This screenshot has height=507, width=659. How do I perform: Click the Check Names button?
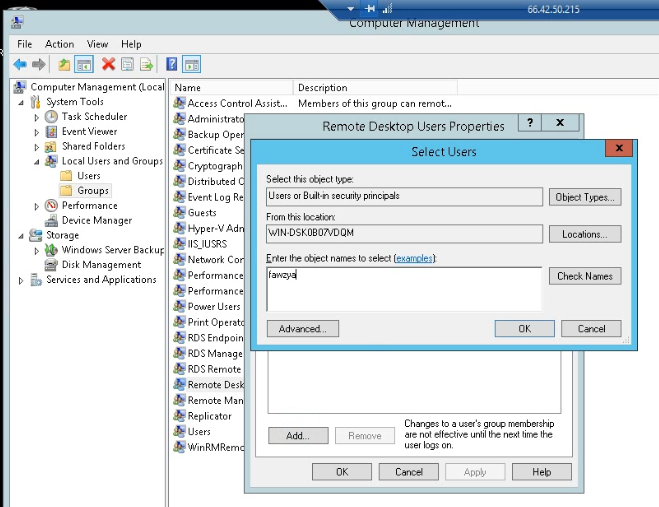pyautogui.click(x=585, y=276)
